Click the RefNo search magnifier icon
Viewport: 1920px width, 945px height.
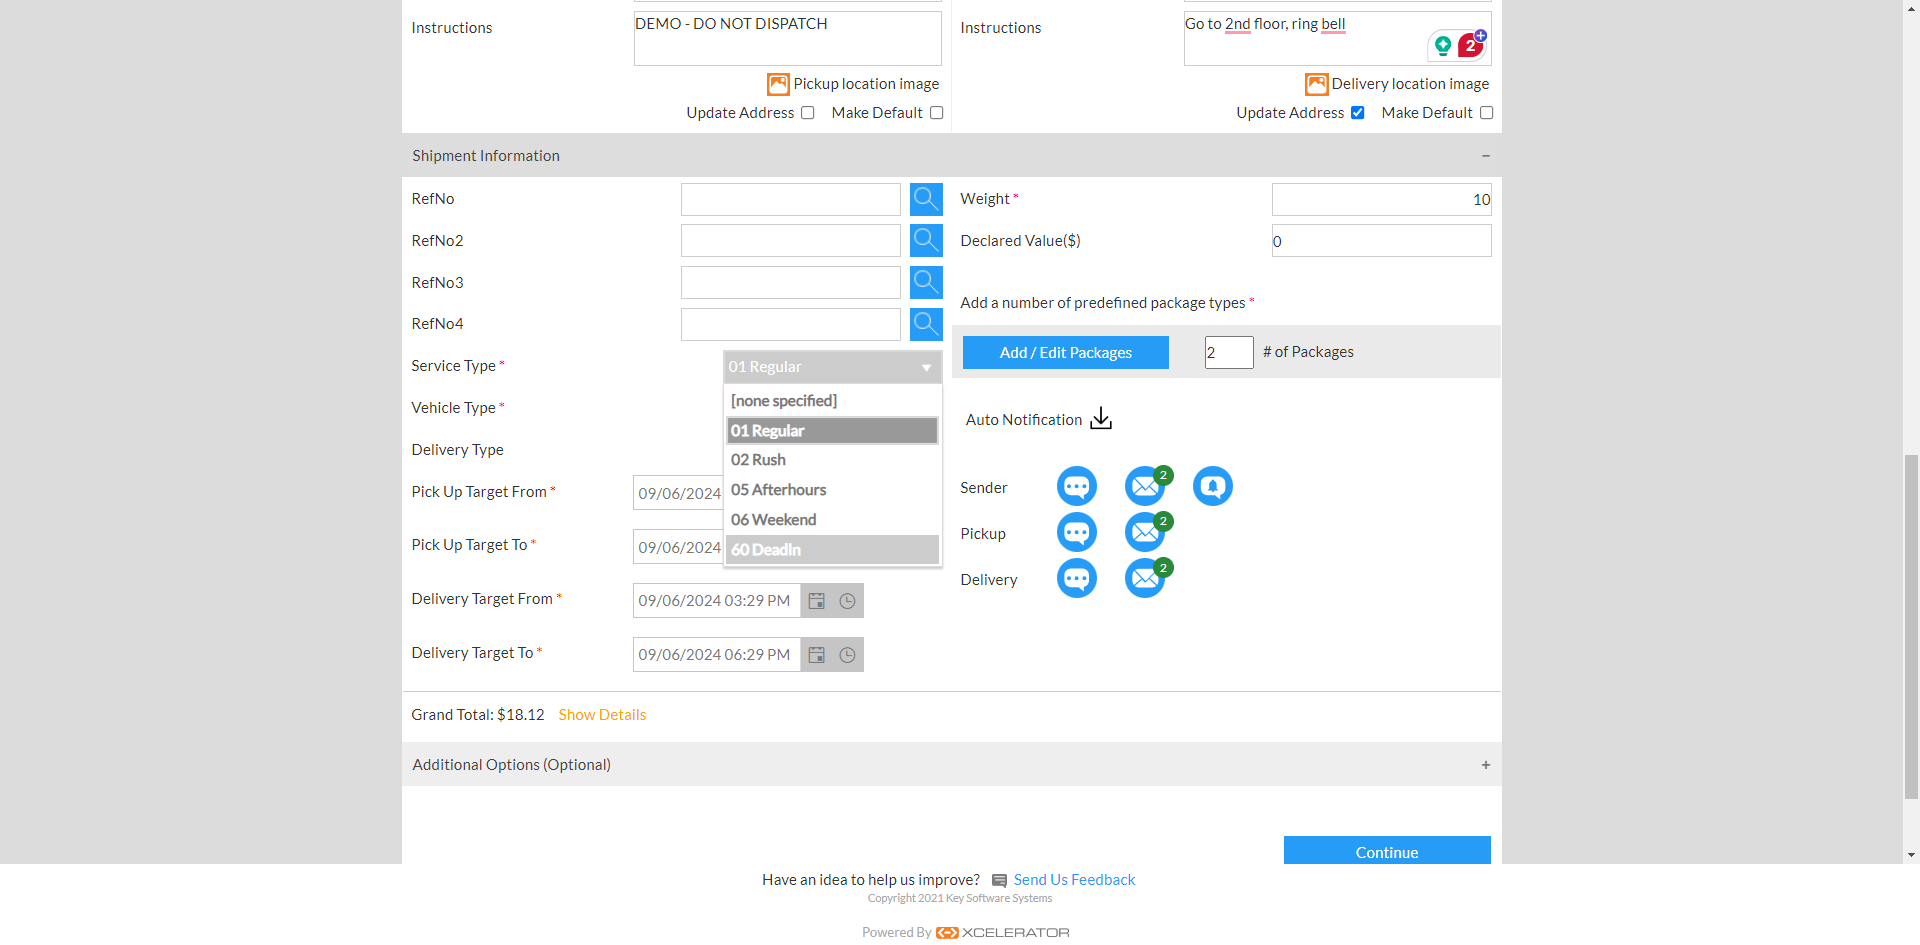point(926,199)
